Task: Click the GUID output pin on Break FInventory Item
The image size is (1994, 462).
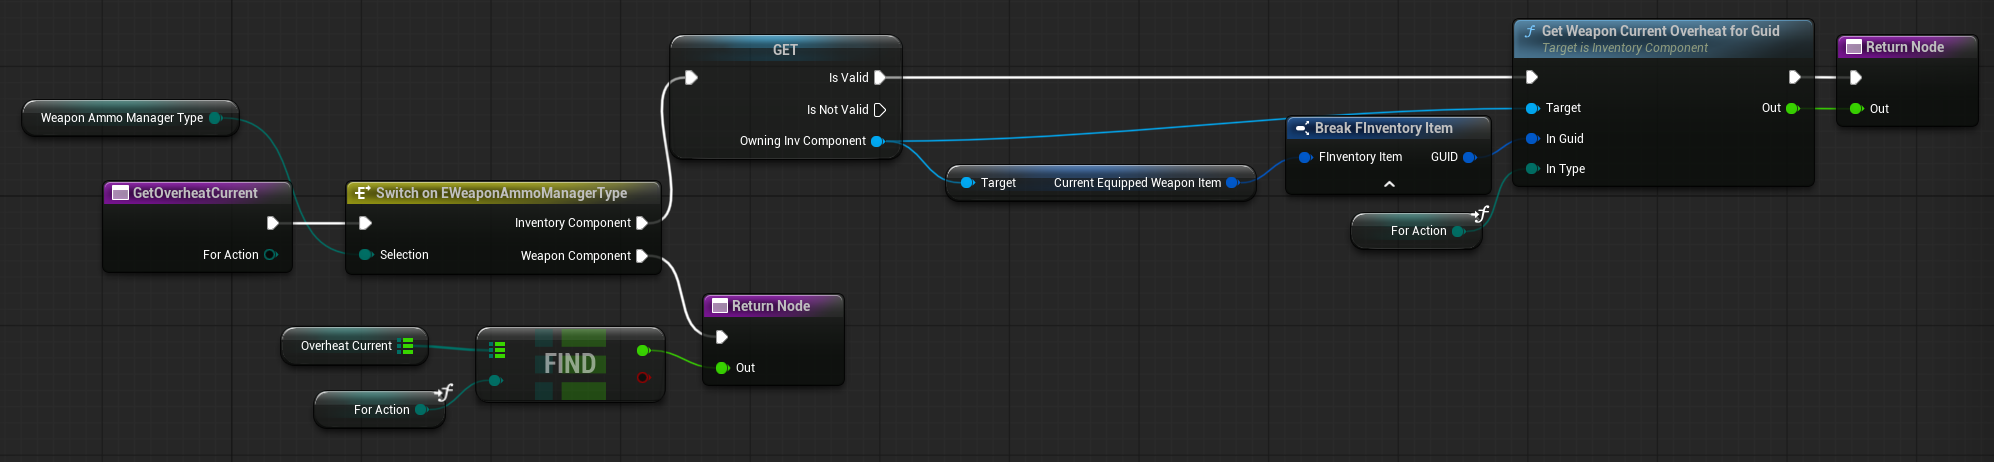Action: click(1469, 157)
